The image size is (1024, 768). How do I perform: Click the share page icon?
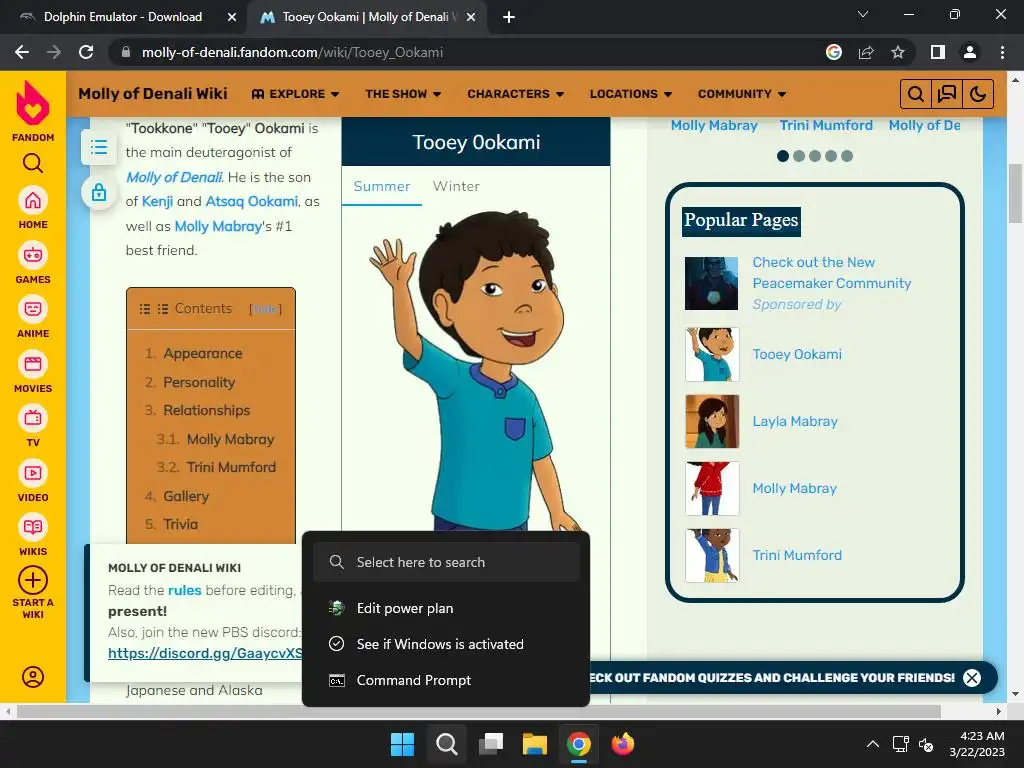pyautogui.click(x=866, y=52)
